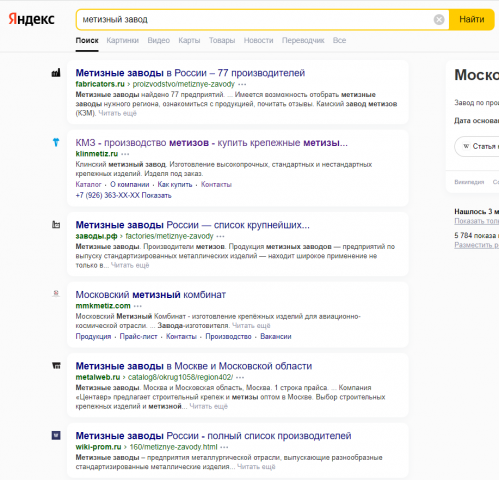499x480 pixels.
Task: Switch to the Переводчик tab
Action: tap(303, 40)
